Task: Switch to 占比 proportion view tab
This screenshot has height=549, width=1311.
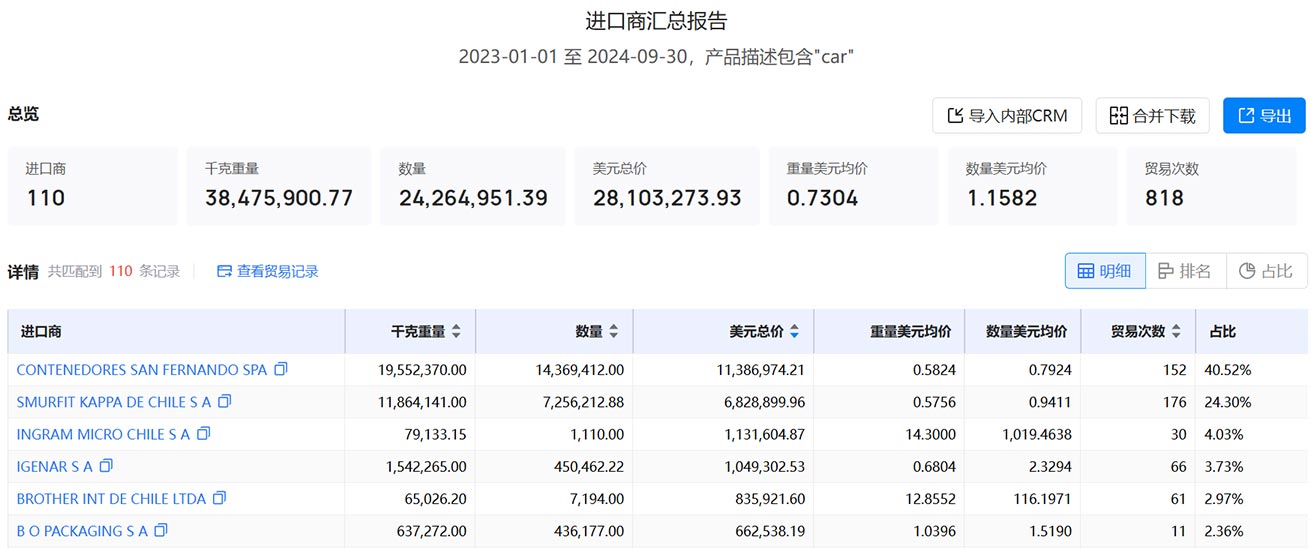Action: [1266, 271]
